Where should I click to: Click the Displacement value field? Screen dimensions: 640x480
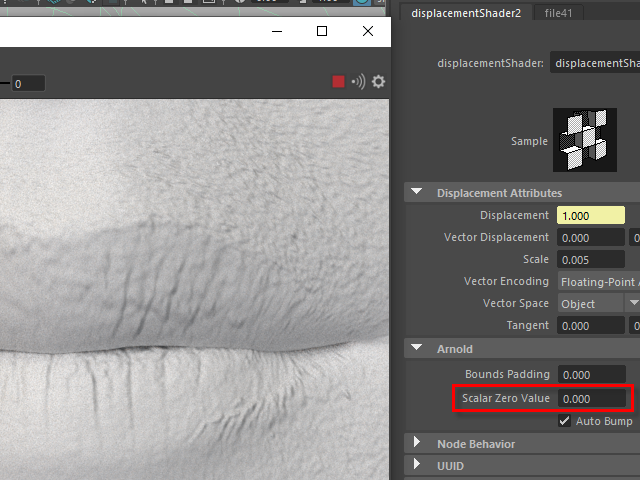pos(591,215)
